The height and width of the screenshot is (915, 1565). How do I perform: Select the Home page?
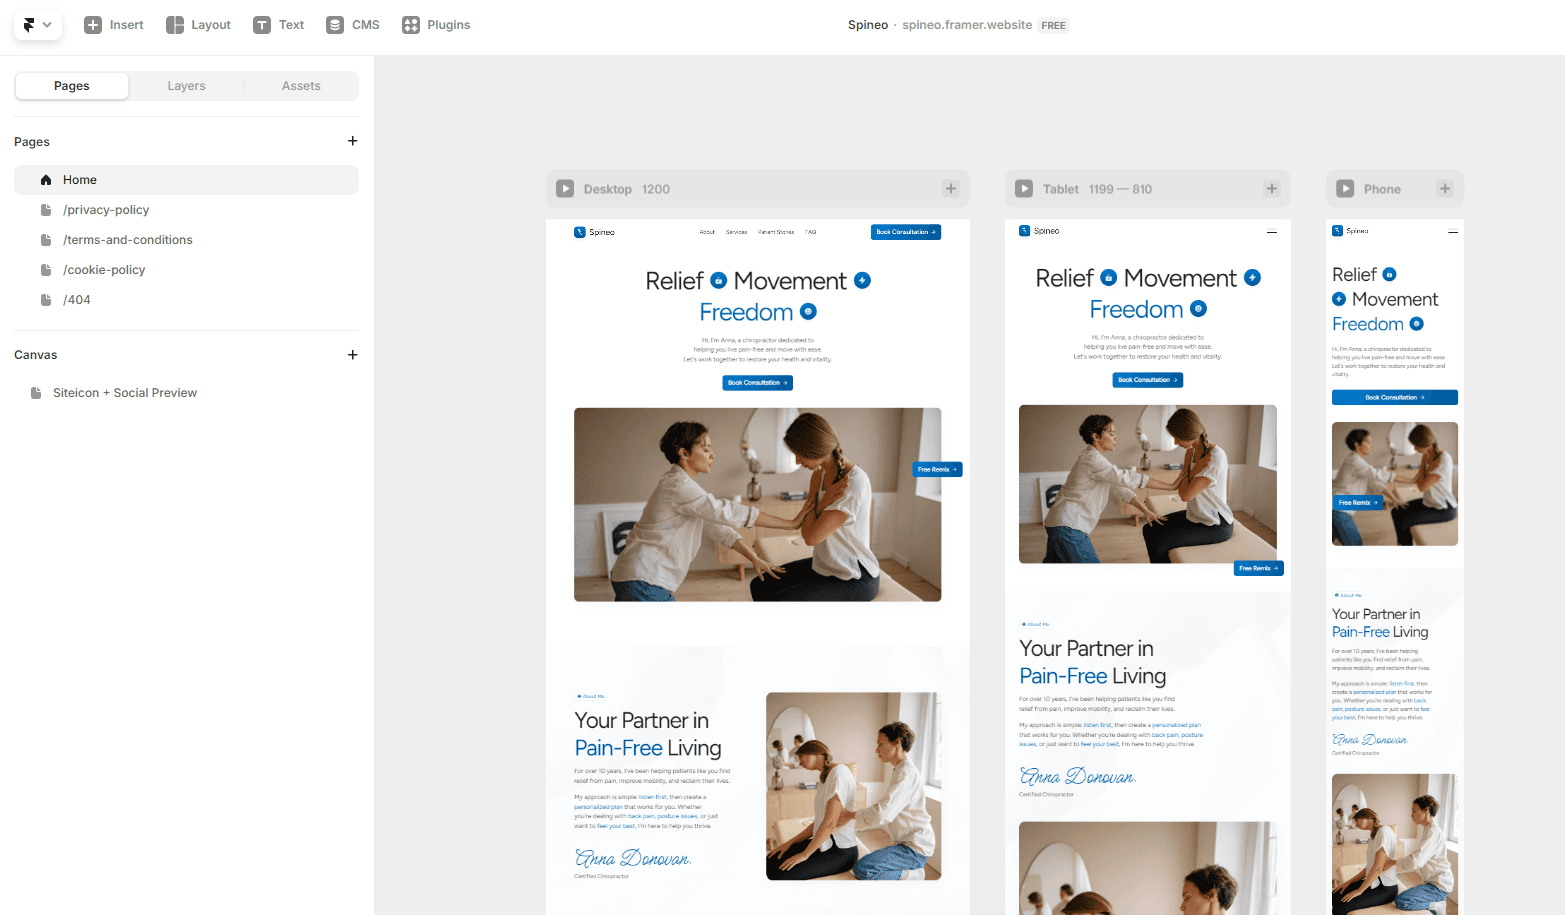tap(186, 180)
